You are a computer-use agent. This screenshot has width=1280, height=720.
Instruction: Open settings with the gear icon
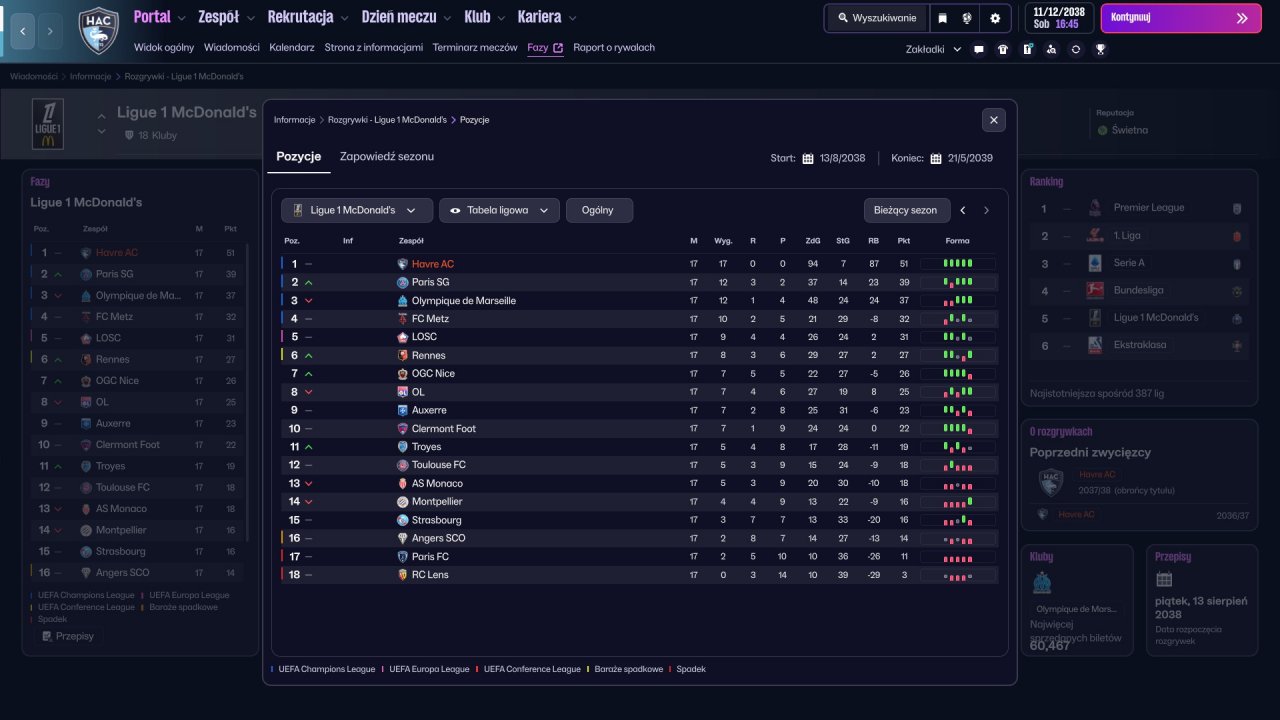[994, 18]
